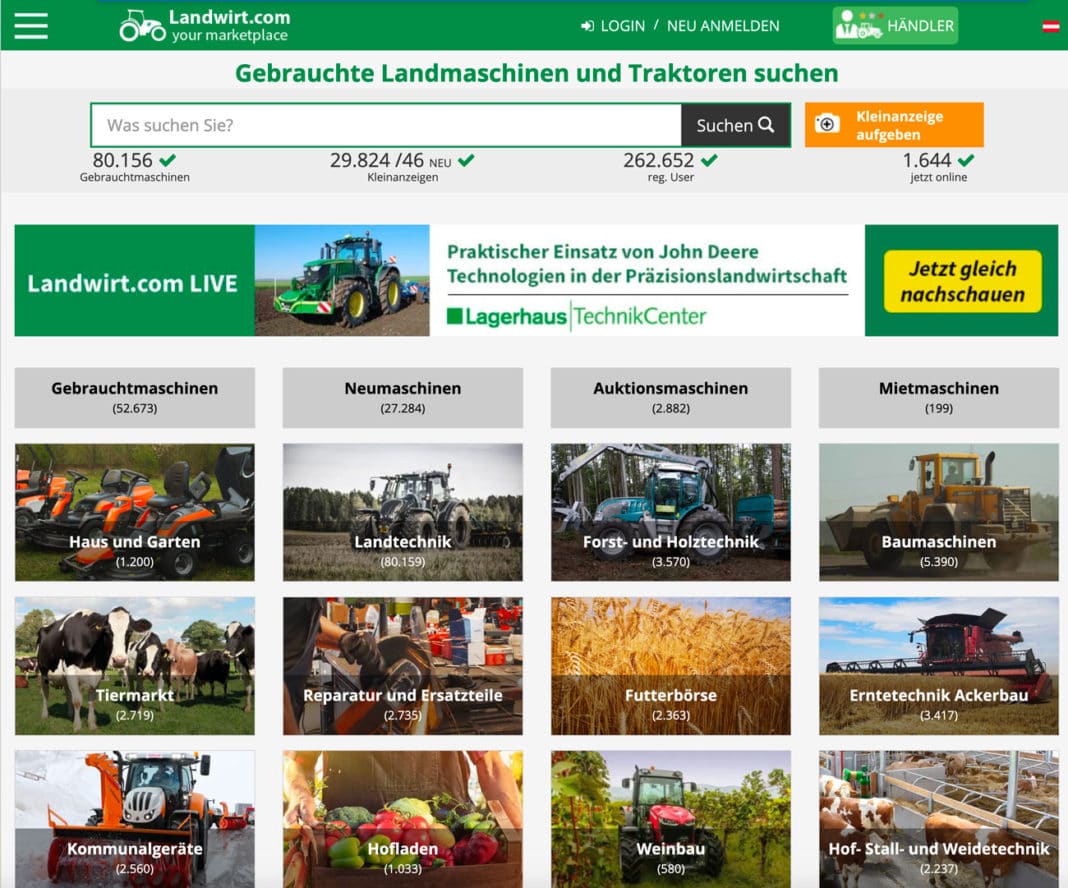Open the Gebrauchtmaschinen tab
The image size is (1068, 888).
pos(134,398)
